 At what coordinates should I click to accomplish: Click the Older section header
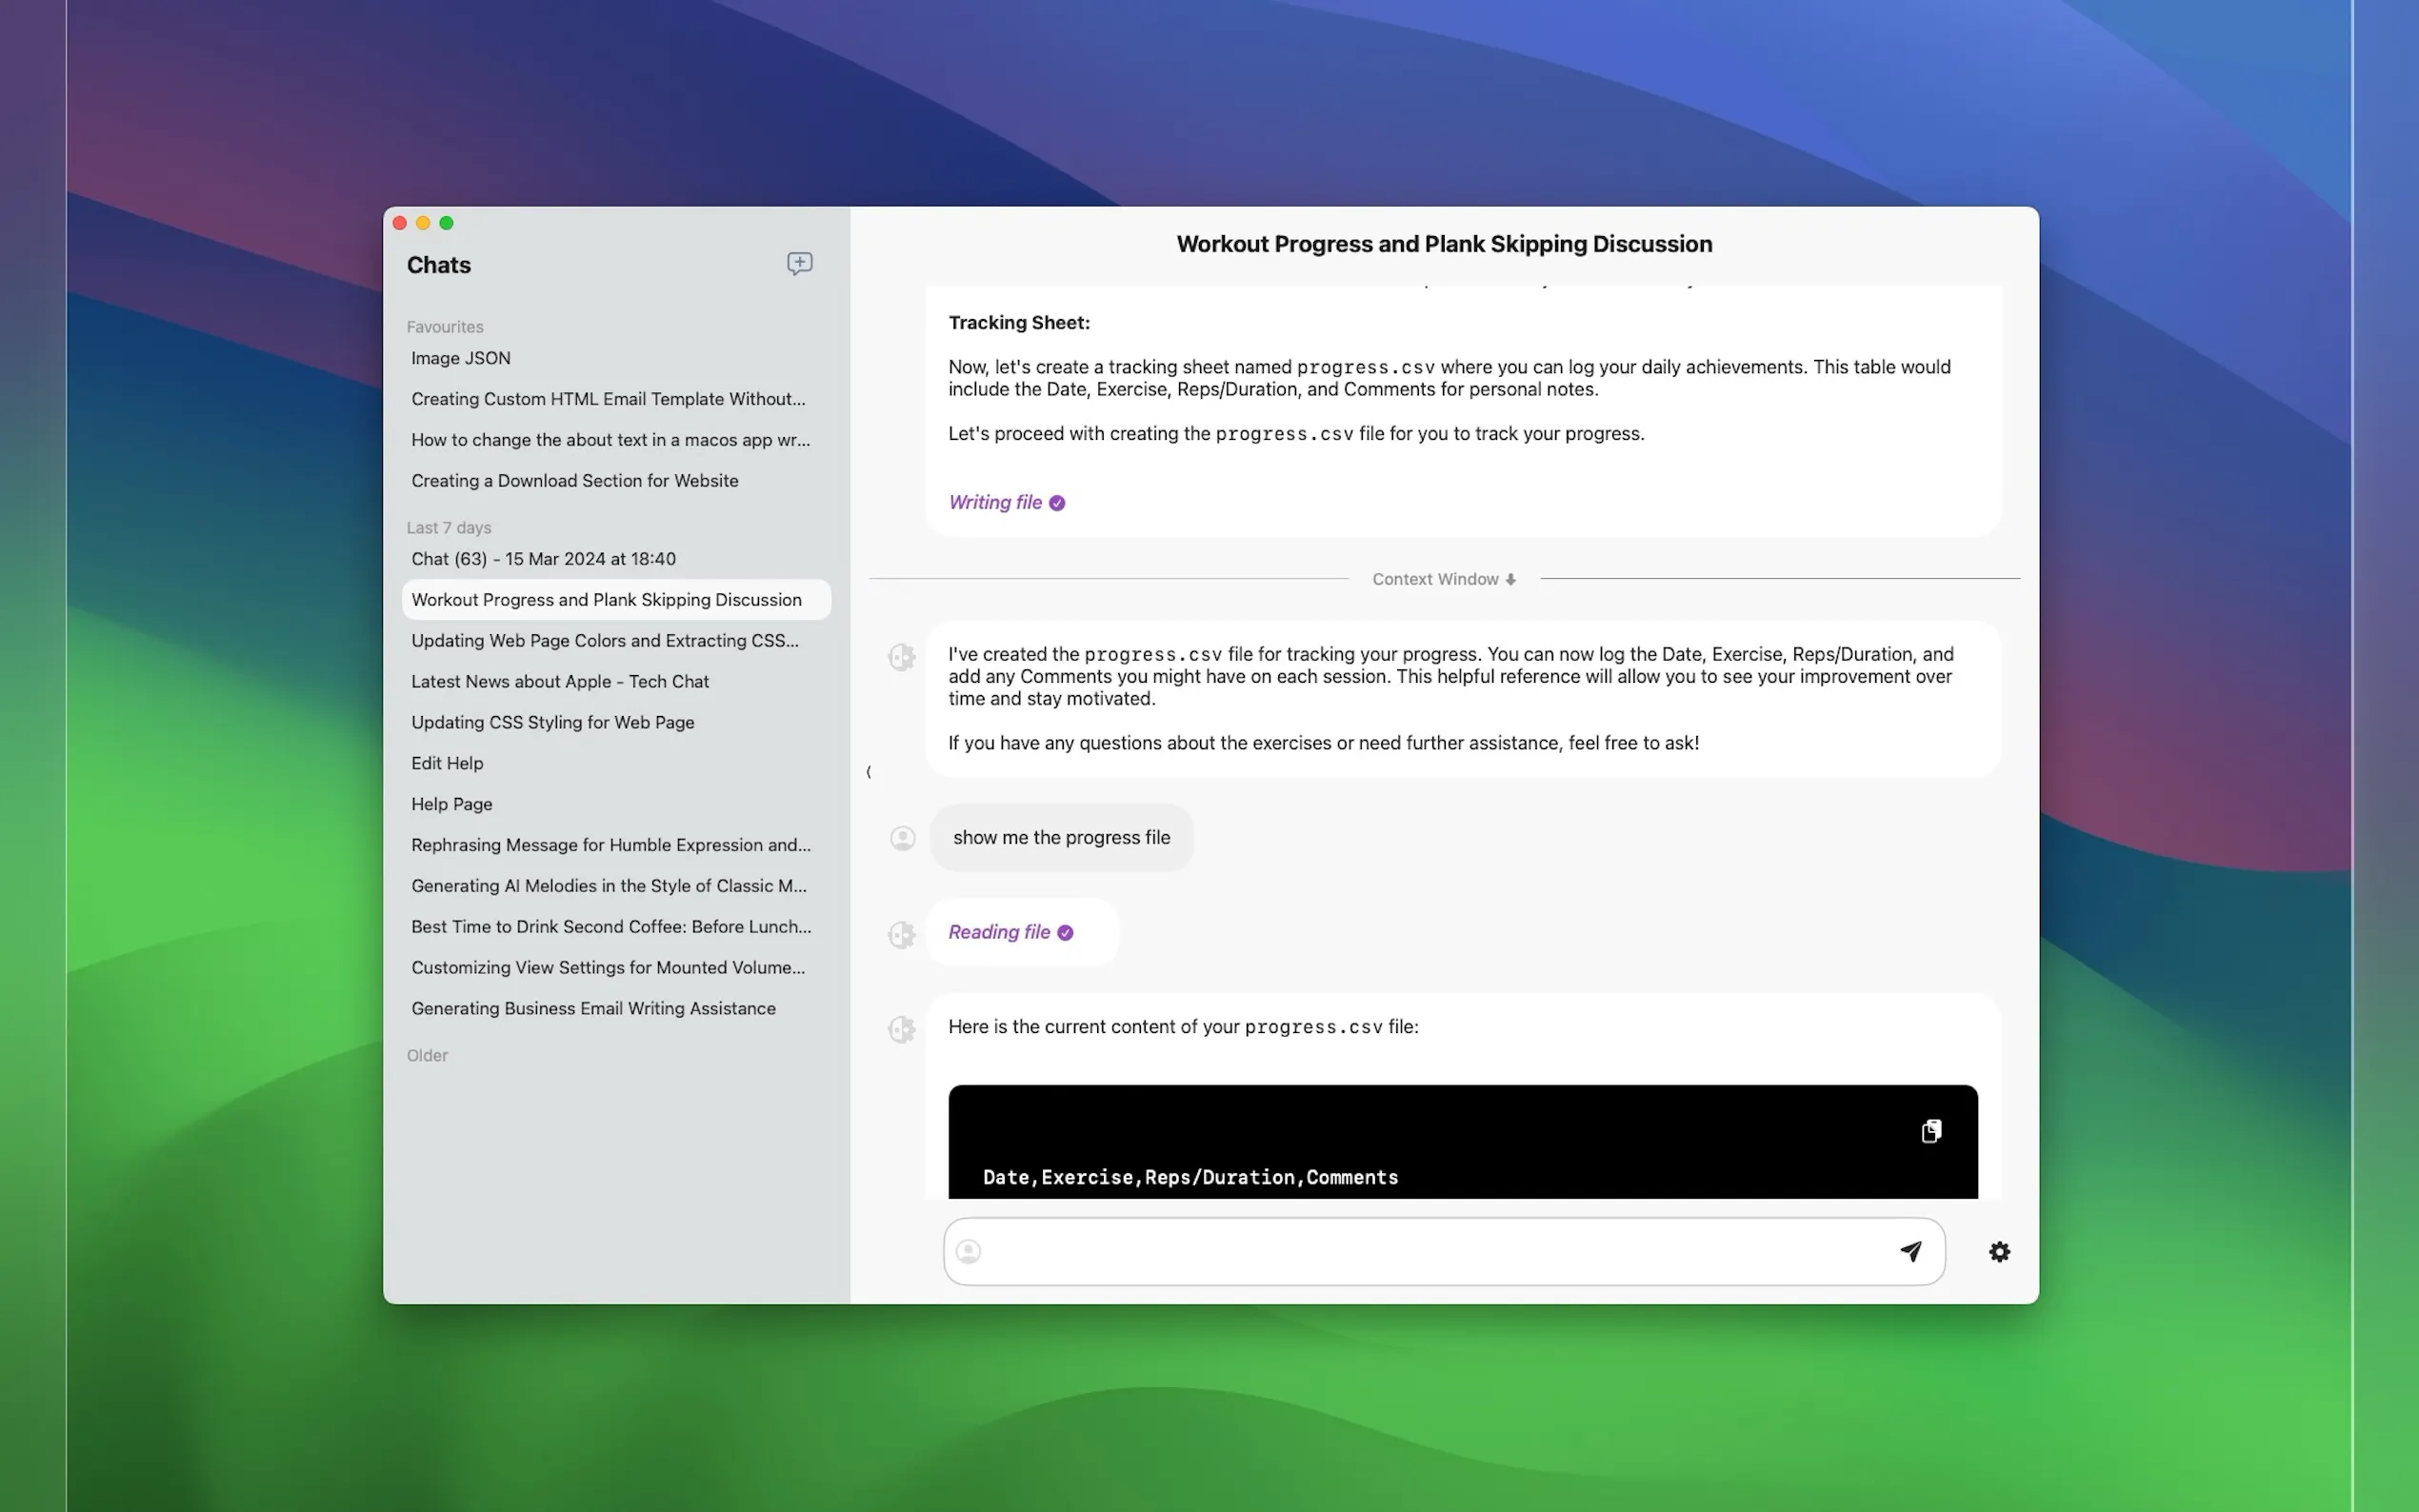click(x=427, y=1055)
